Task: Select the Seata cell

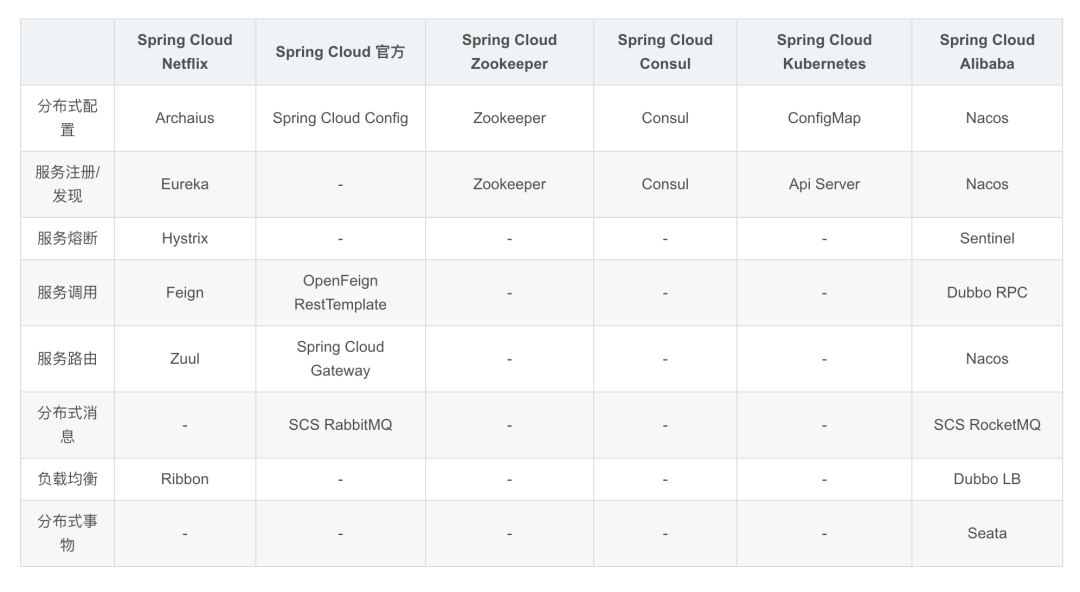Action: pyautogui.click(x=986, y=533)
